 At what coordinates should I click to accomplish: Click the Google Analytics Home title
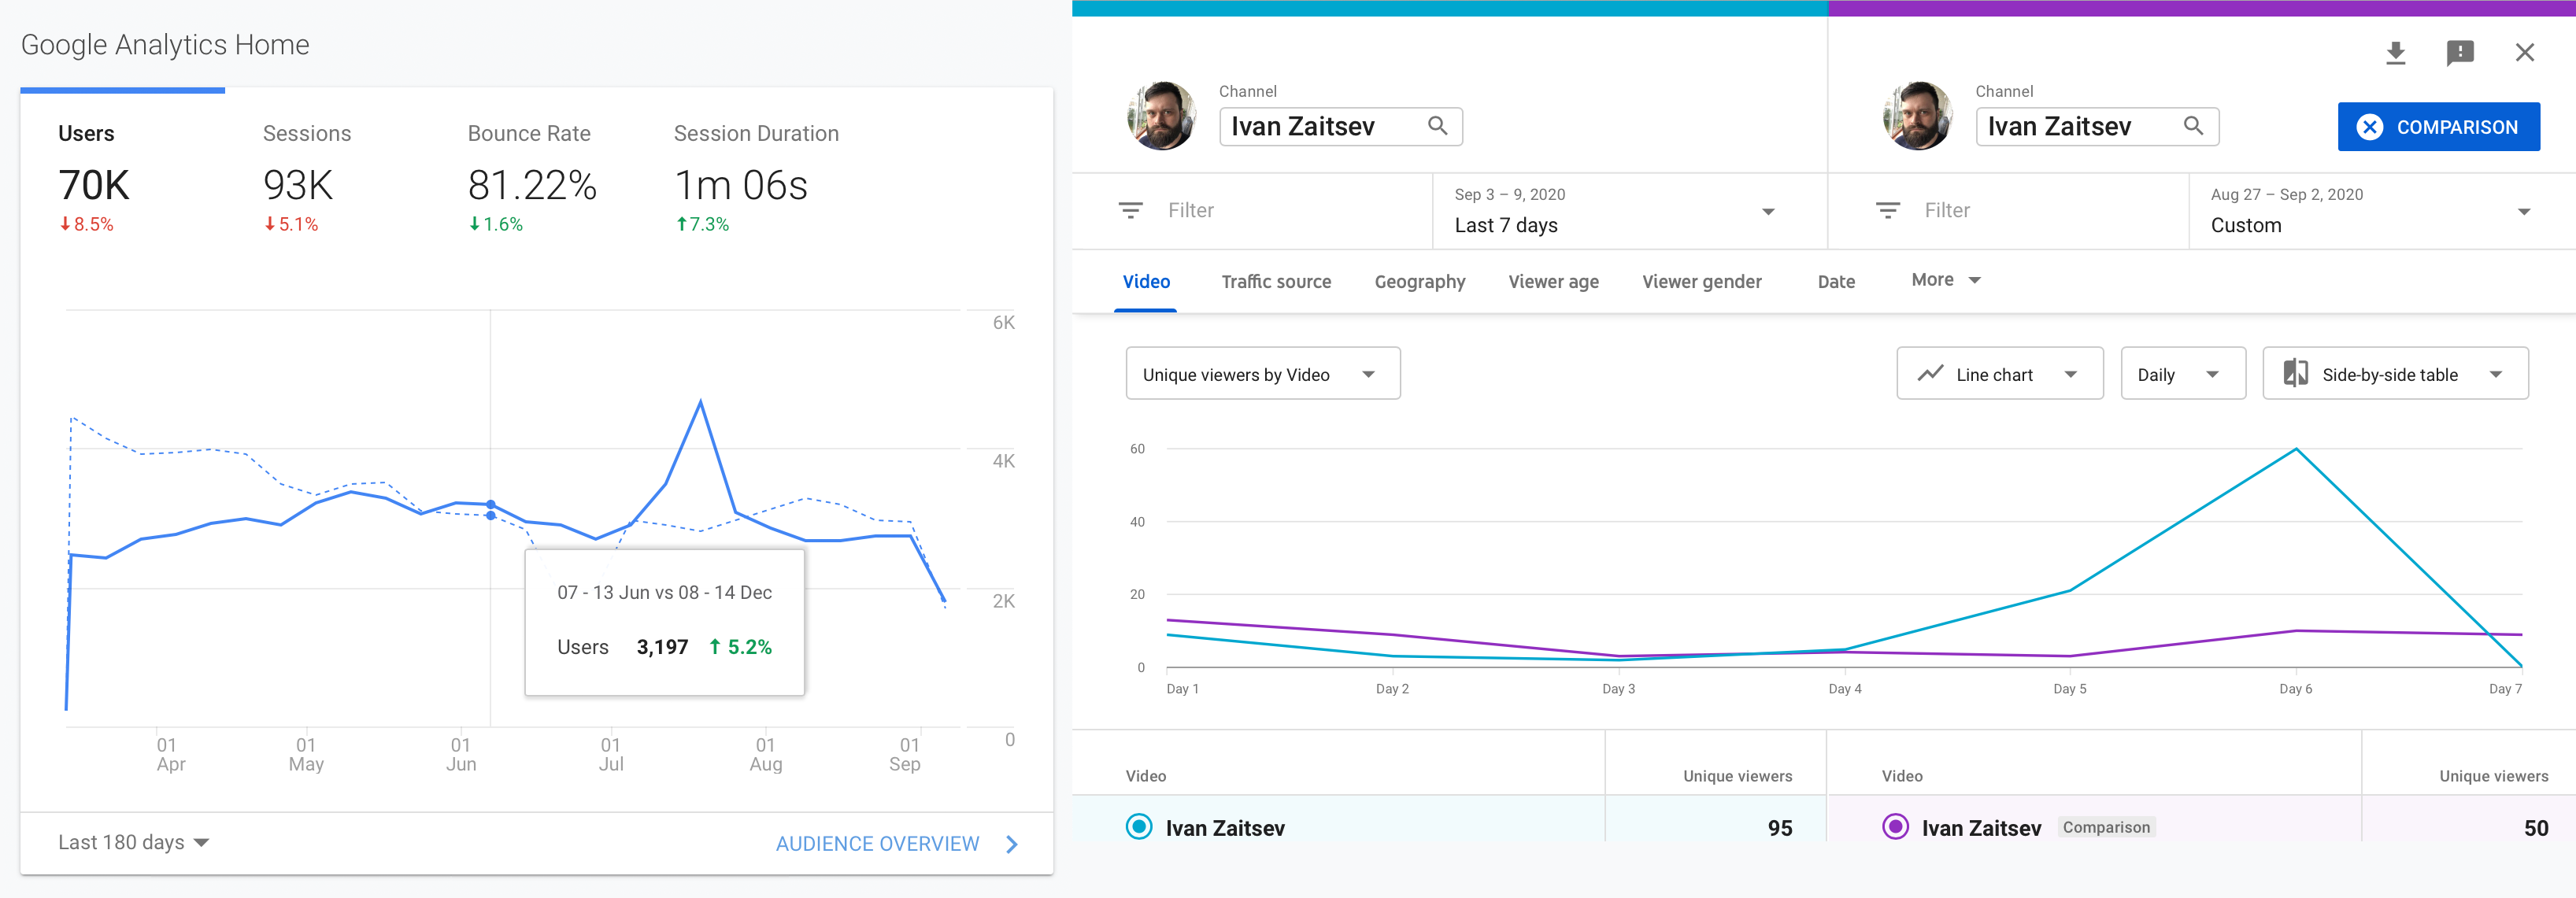click(165, 45)
